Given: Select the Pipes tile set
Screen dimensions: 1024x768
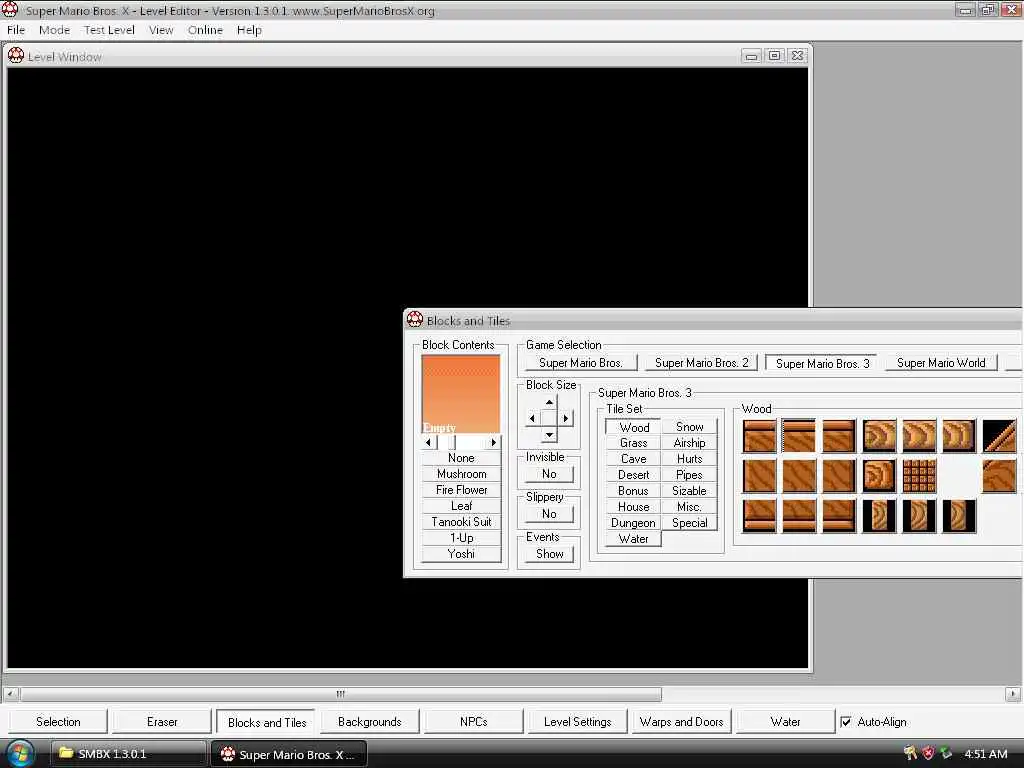Looking at the screenshot, I should coord(689,475).
